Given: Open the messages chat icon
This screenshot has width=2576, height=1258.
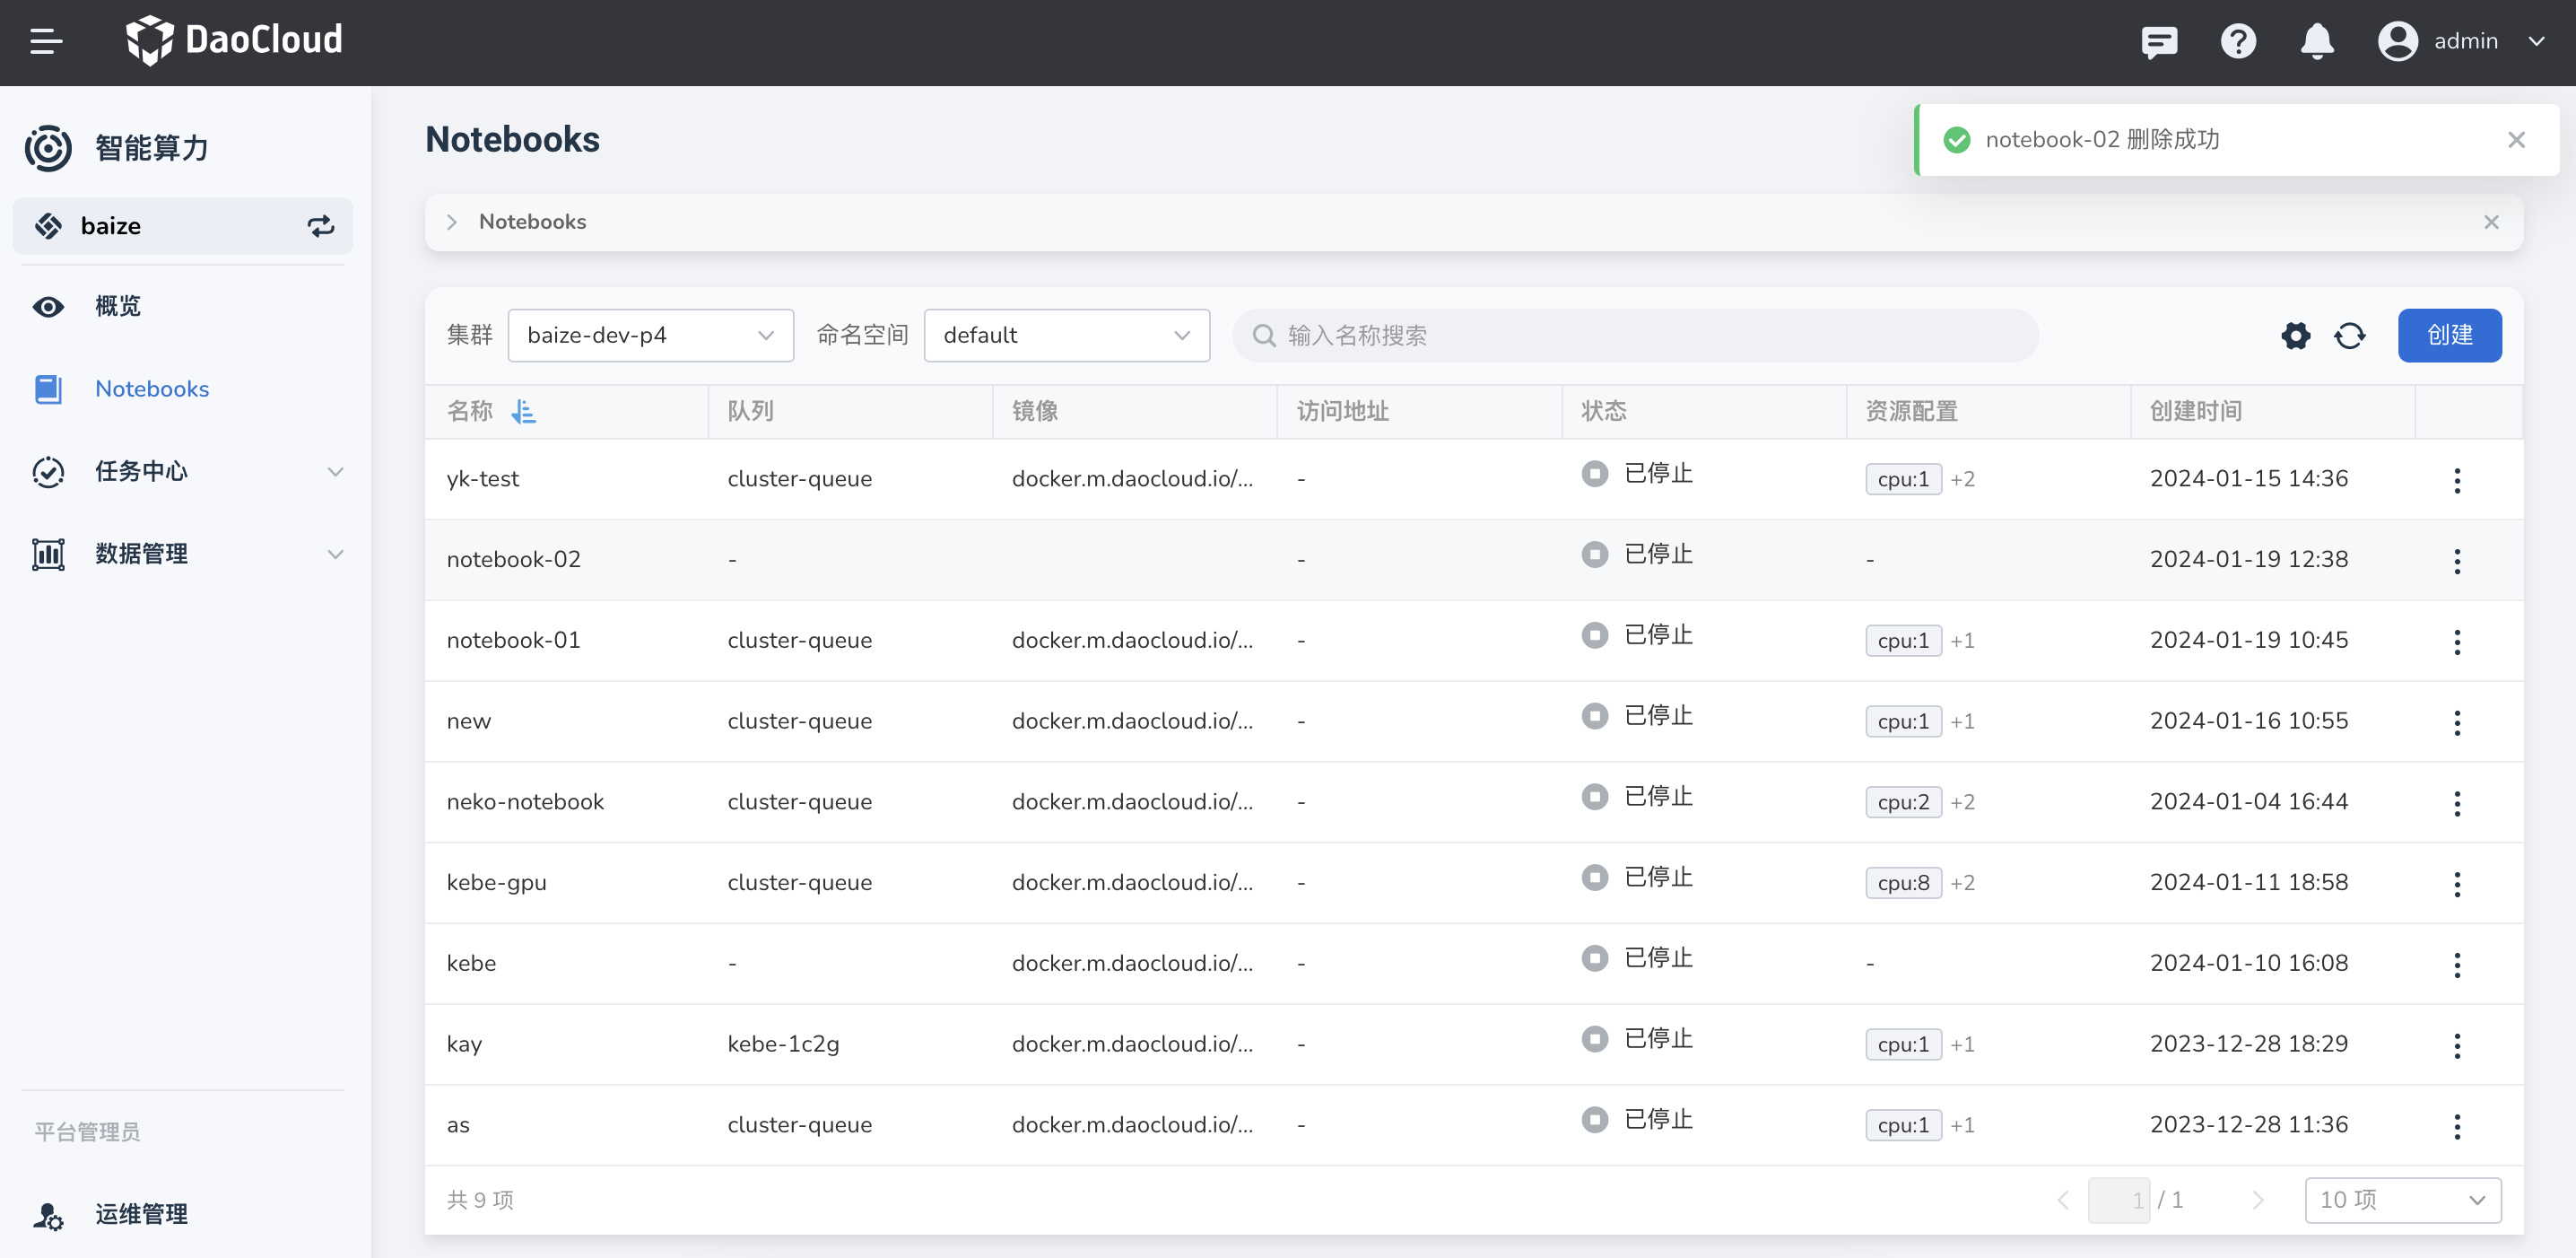Looking at the screenshot, I should click(2158, 41).
